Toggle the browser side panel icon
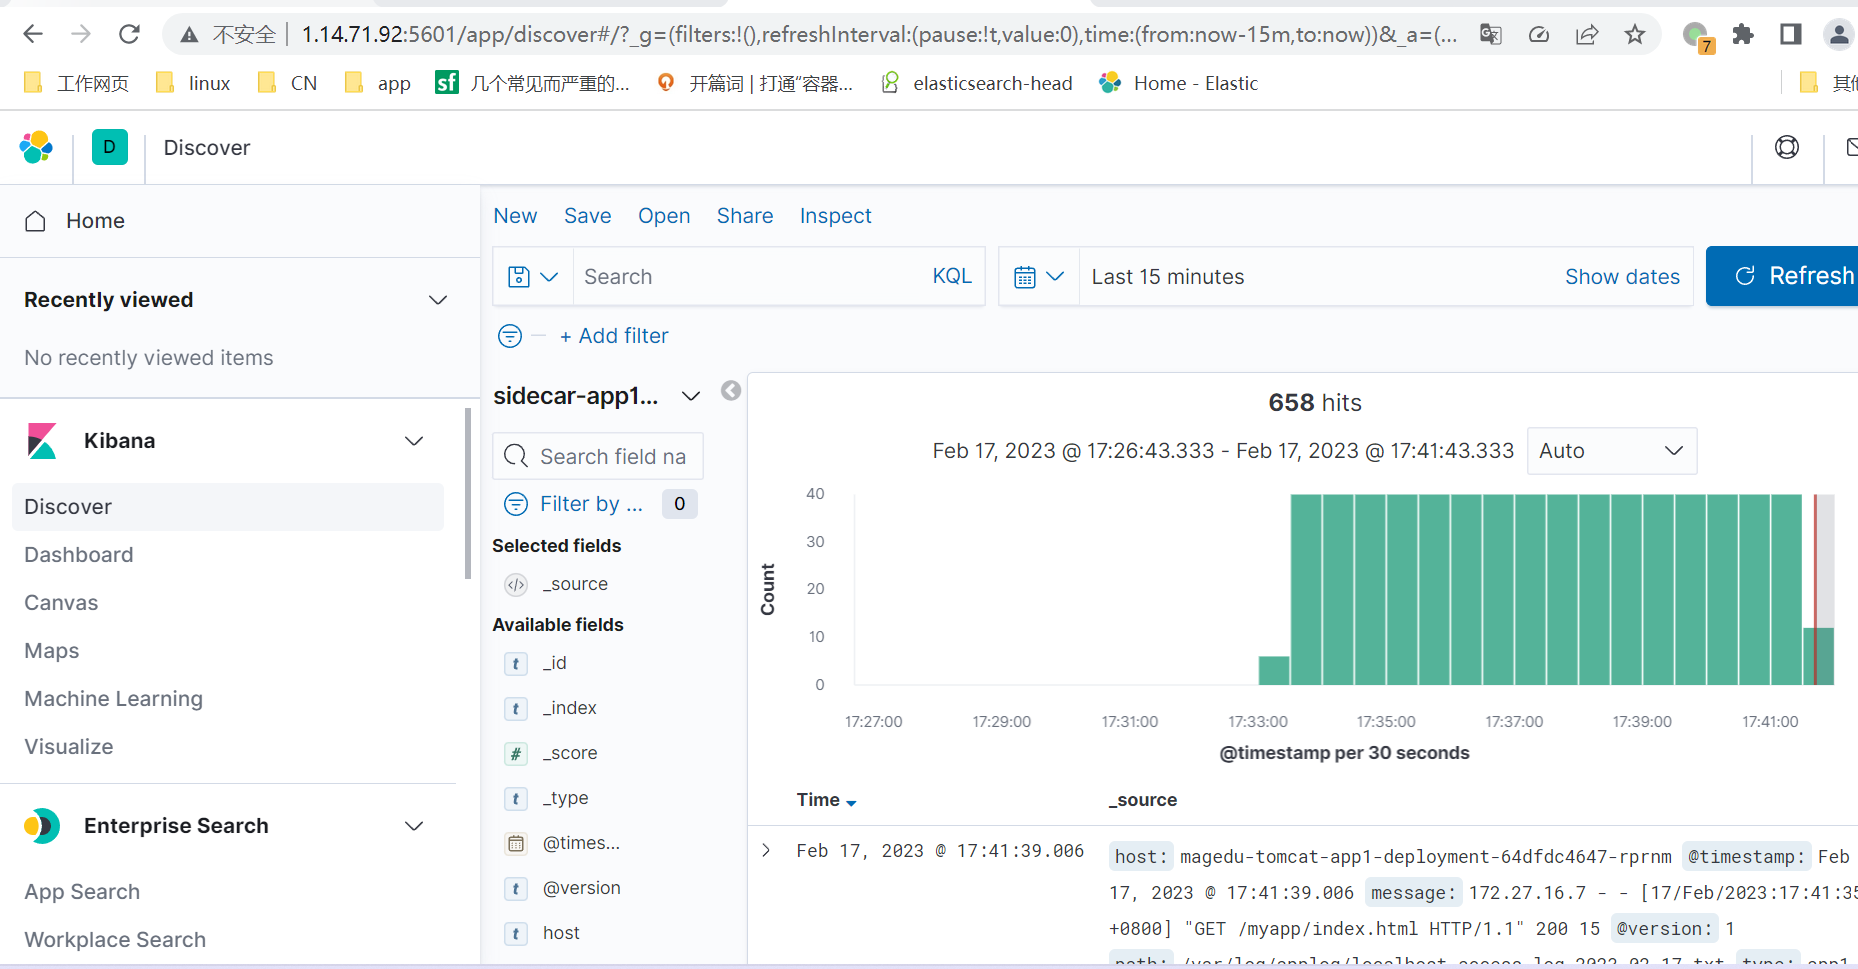 coord(1791,35)
